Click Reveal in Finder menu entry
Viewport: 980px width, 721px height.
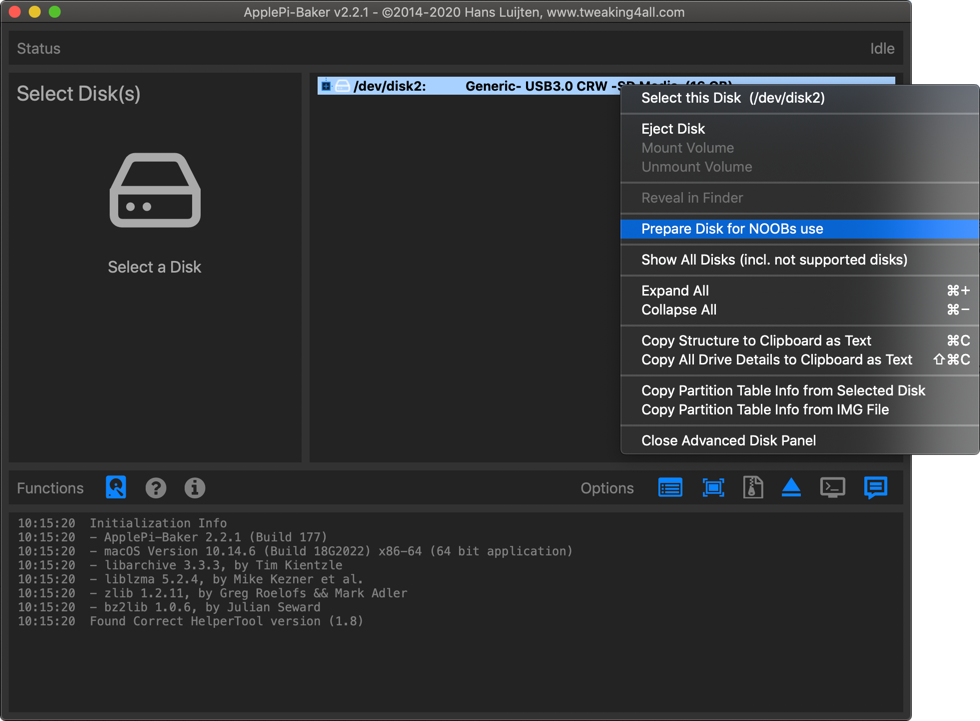click(x=799, y=198)
